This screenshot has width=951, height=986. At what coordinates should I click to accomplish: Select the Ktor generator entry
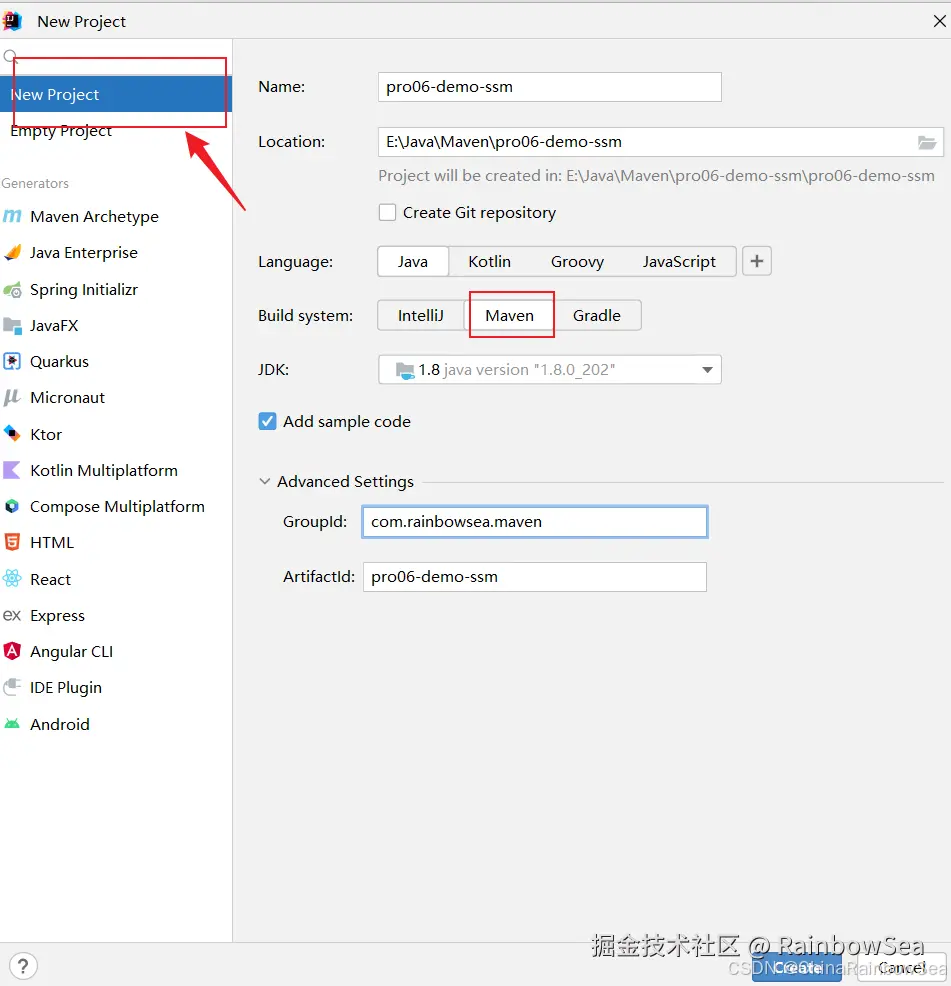(x=116, y=434)
